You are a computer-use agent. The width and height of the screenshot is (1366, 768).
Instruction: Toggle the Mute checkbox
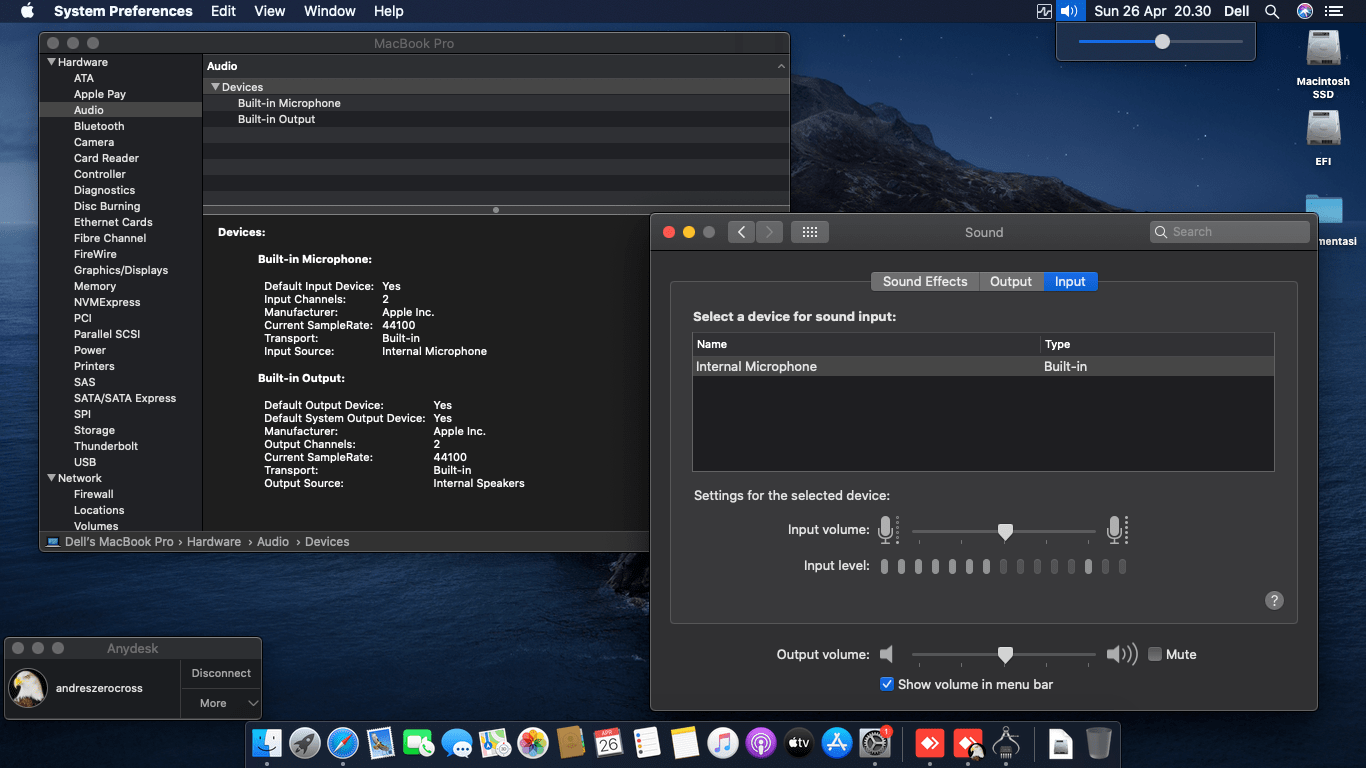1155,654
